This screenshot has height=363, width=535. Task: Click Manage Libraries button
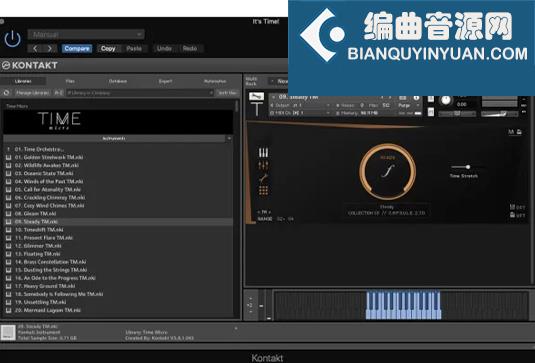[x=33, y=93]
